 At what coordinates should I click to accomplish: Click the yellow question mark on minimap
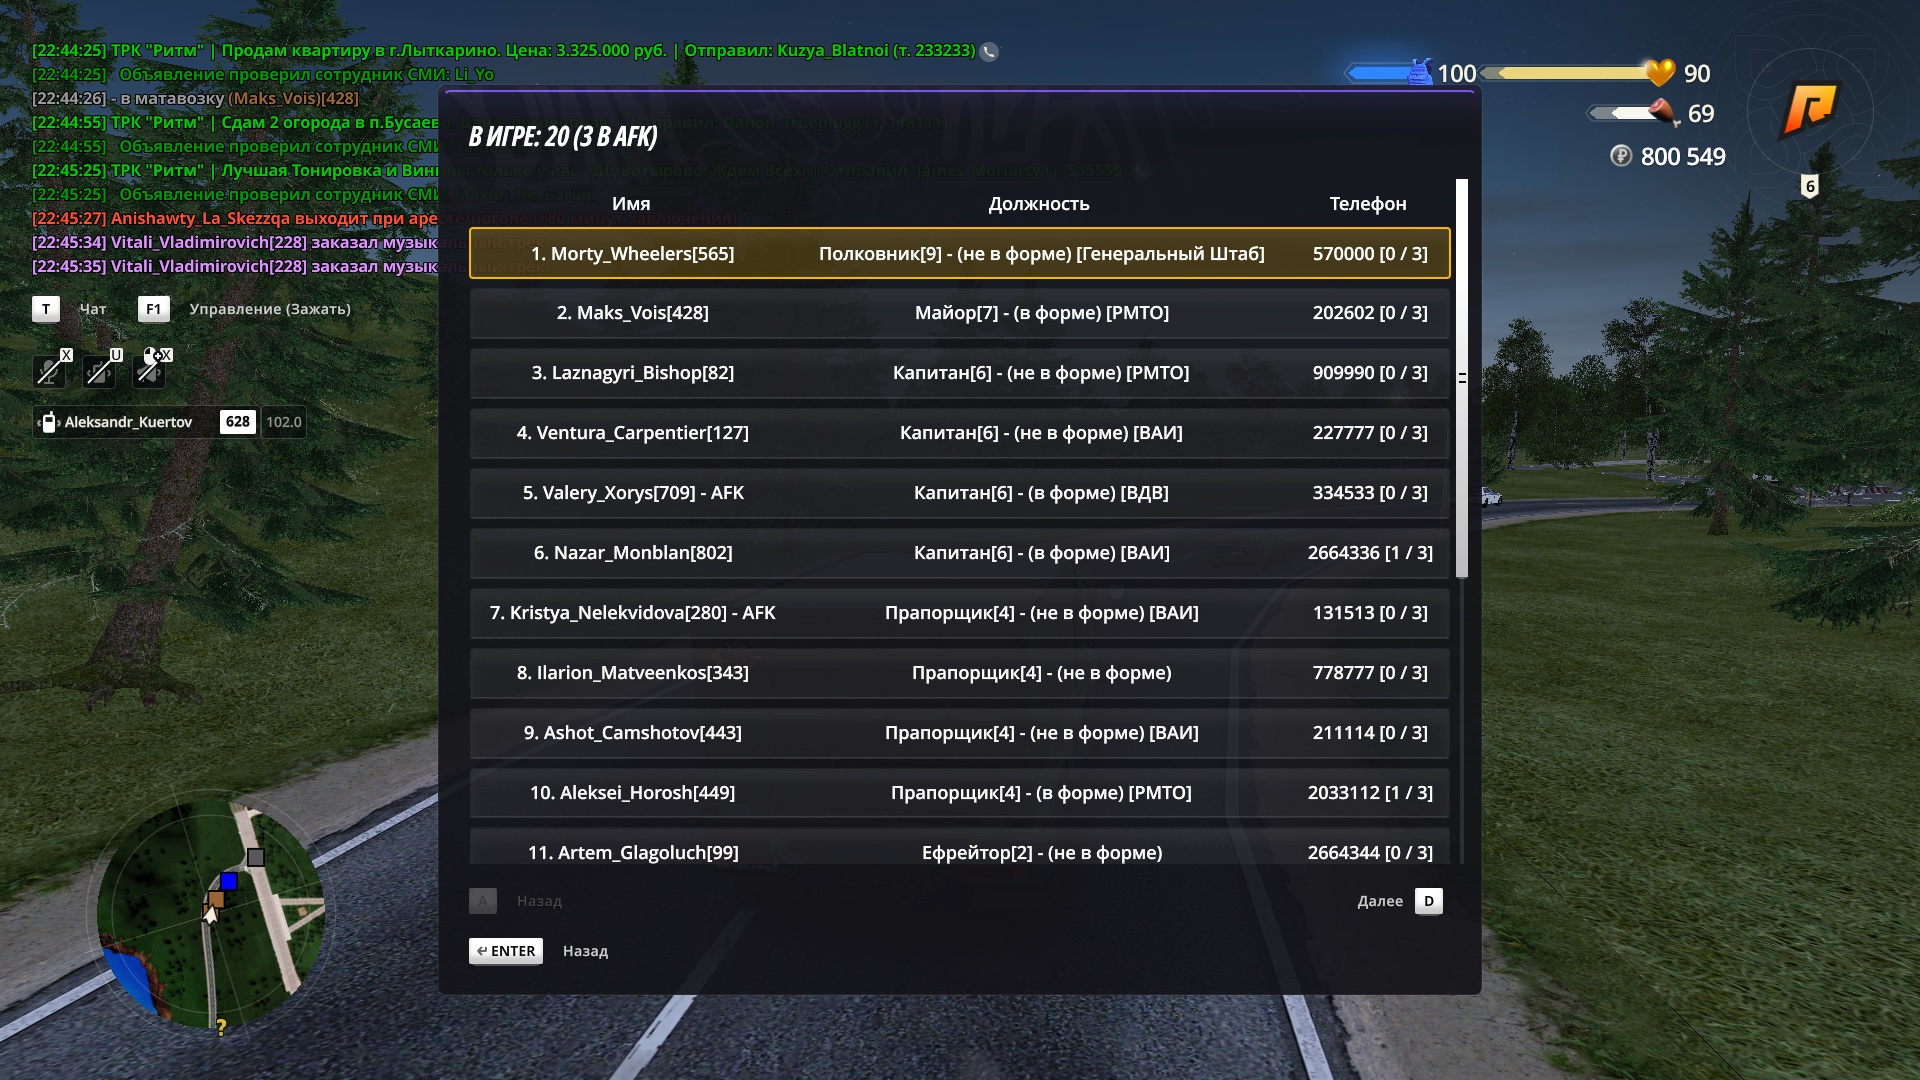(x=221, y=1027)
